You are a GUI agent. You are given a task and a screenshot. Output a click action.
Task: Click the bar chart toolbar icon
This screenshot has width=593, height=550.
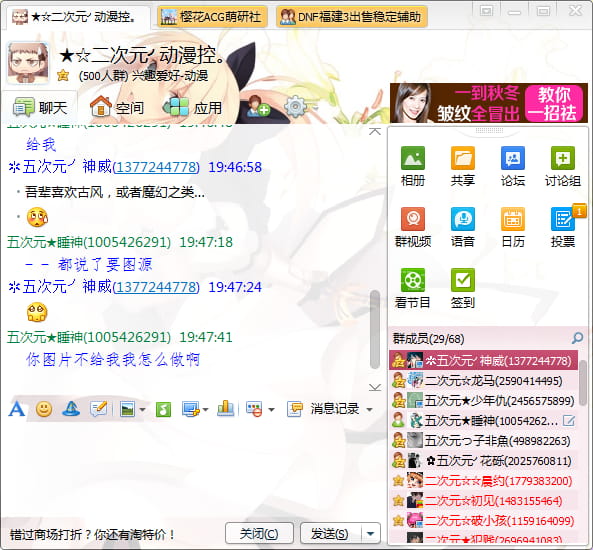225,409
